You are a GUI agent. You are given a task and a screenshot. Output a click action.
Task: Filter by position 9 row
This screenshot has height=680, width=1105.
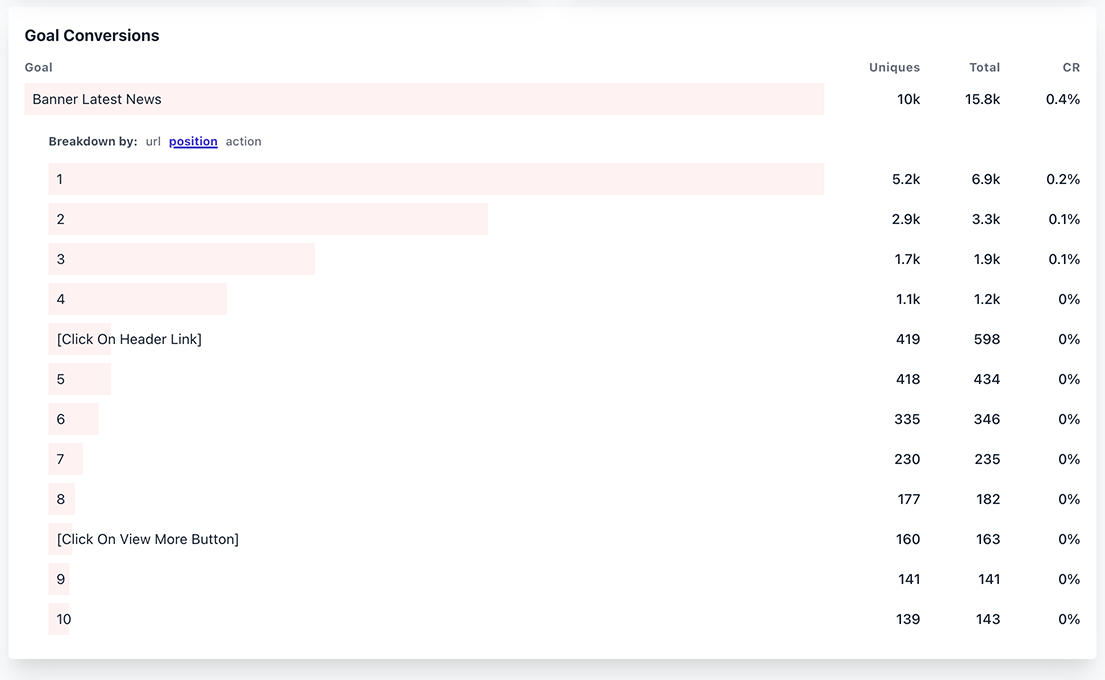point(61,579)
